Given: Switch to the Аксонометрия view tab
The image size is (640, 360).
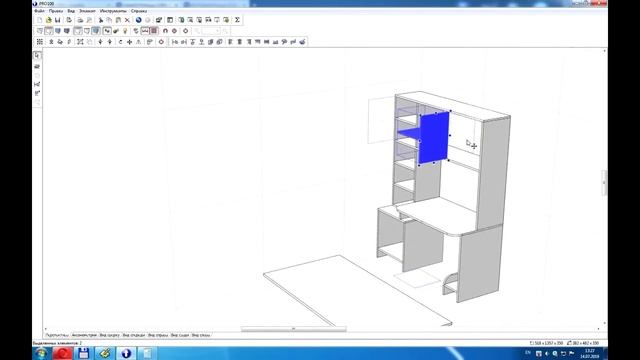Looking at the screenshot, I should point(84,335).
